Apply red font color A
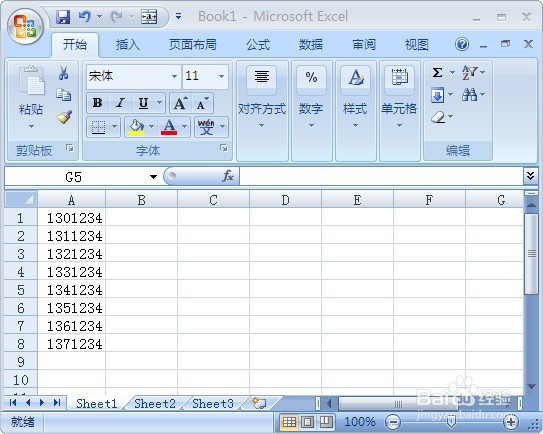 pos(169,127)
